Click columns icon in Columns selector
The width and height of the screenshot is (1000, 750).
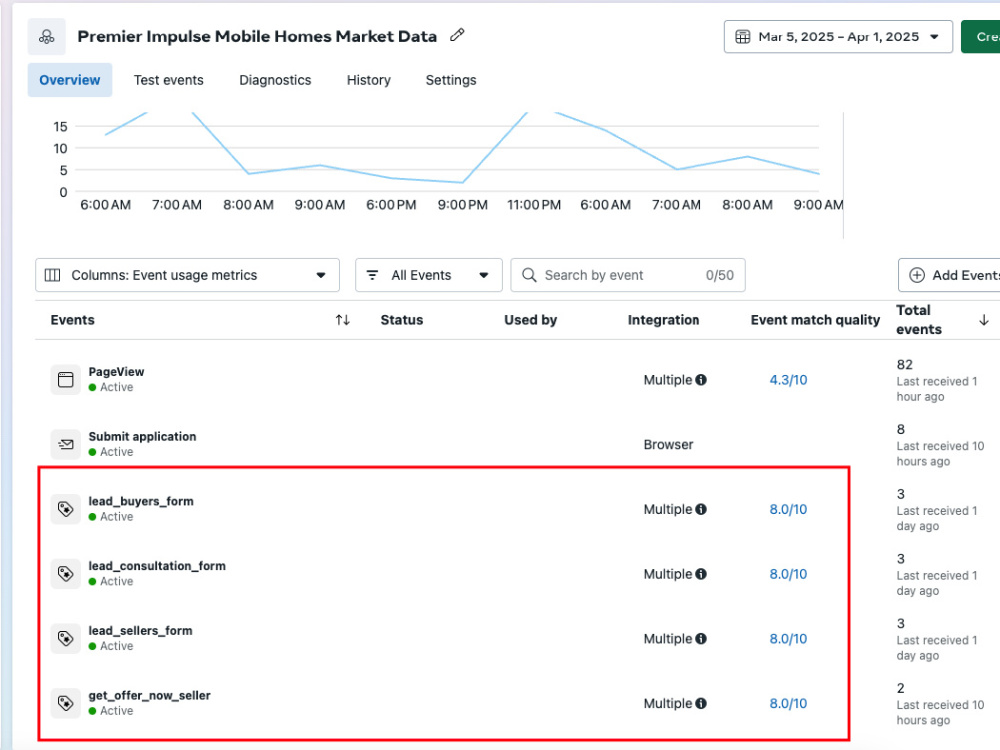pyautogui.click(x=52, y=275)
